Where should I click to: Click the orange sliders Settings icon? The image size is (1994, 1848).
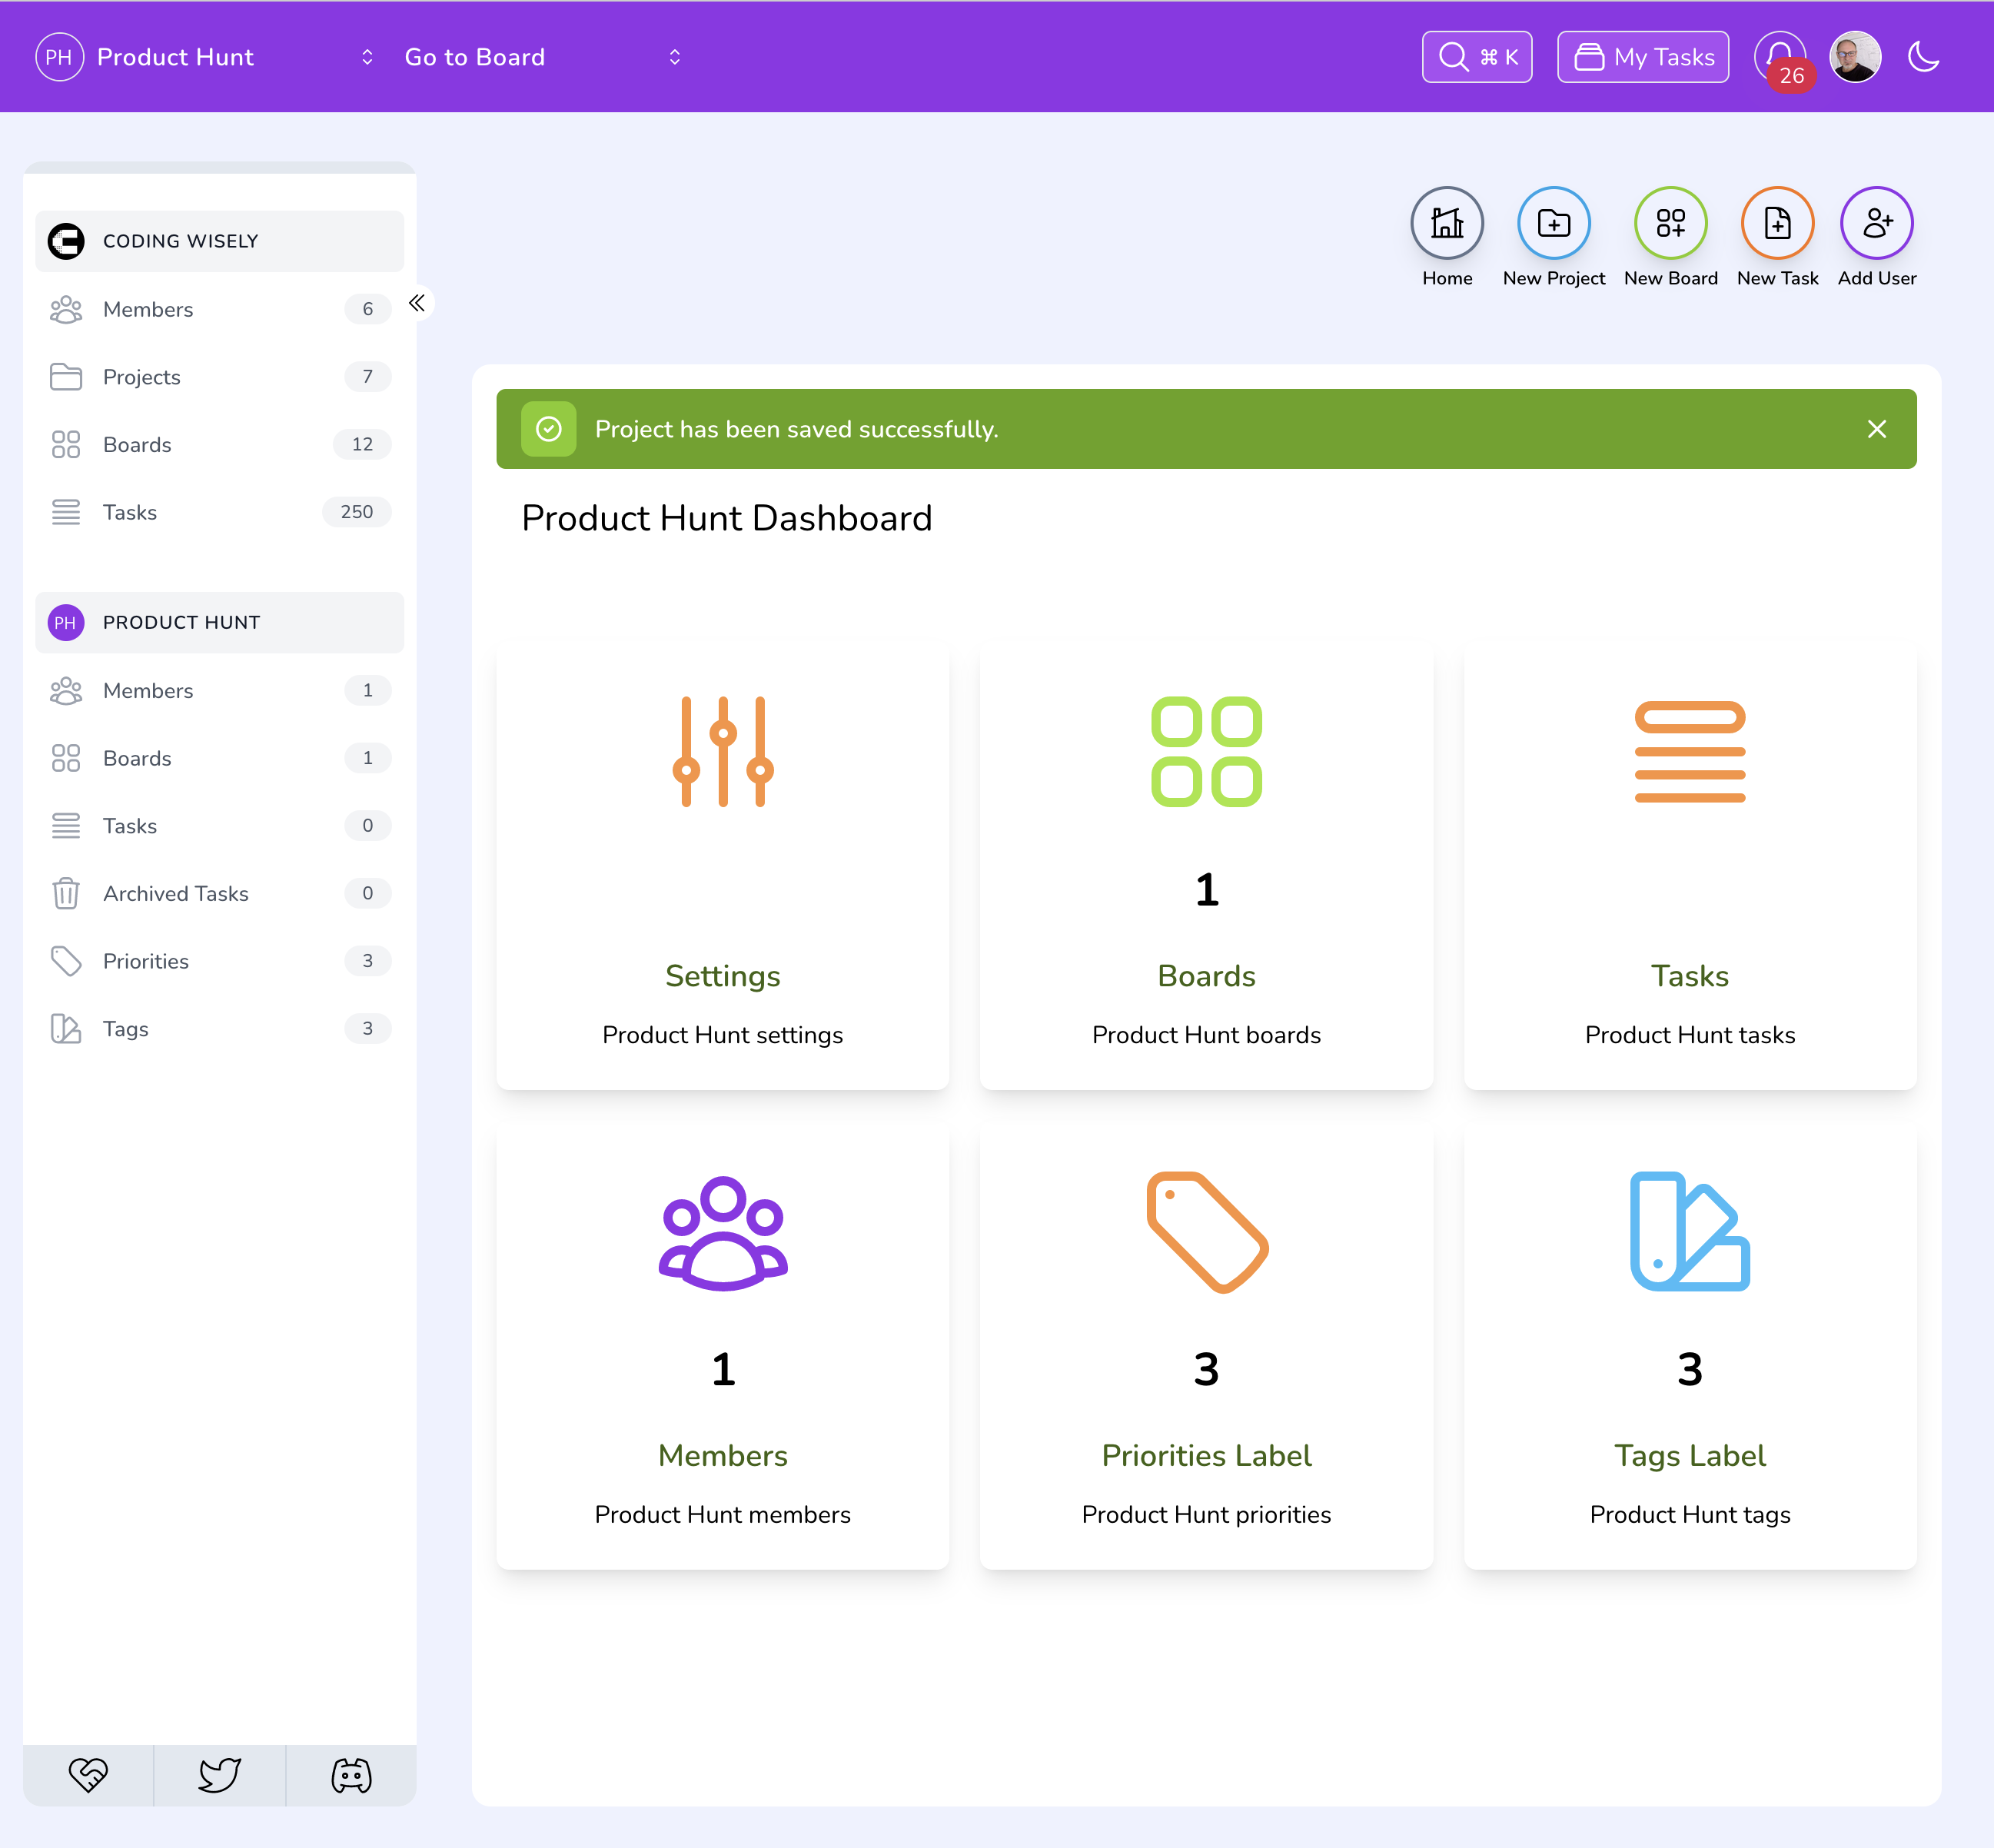[x=722, y=751]
